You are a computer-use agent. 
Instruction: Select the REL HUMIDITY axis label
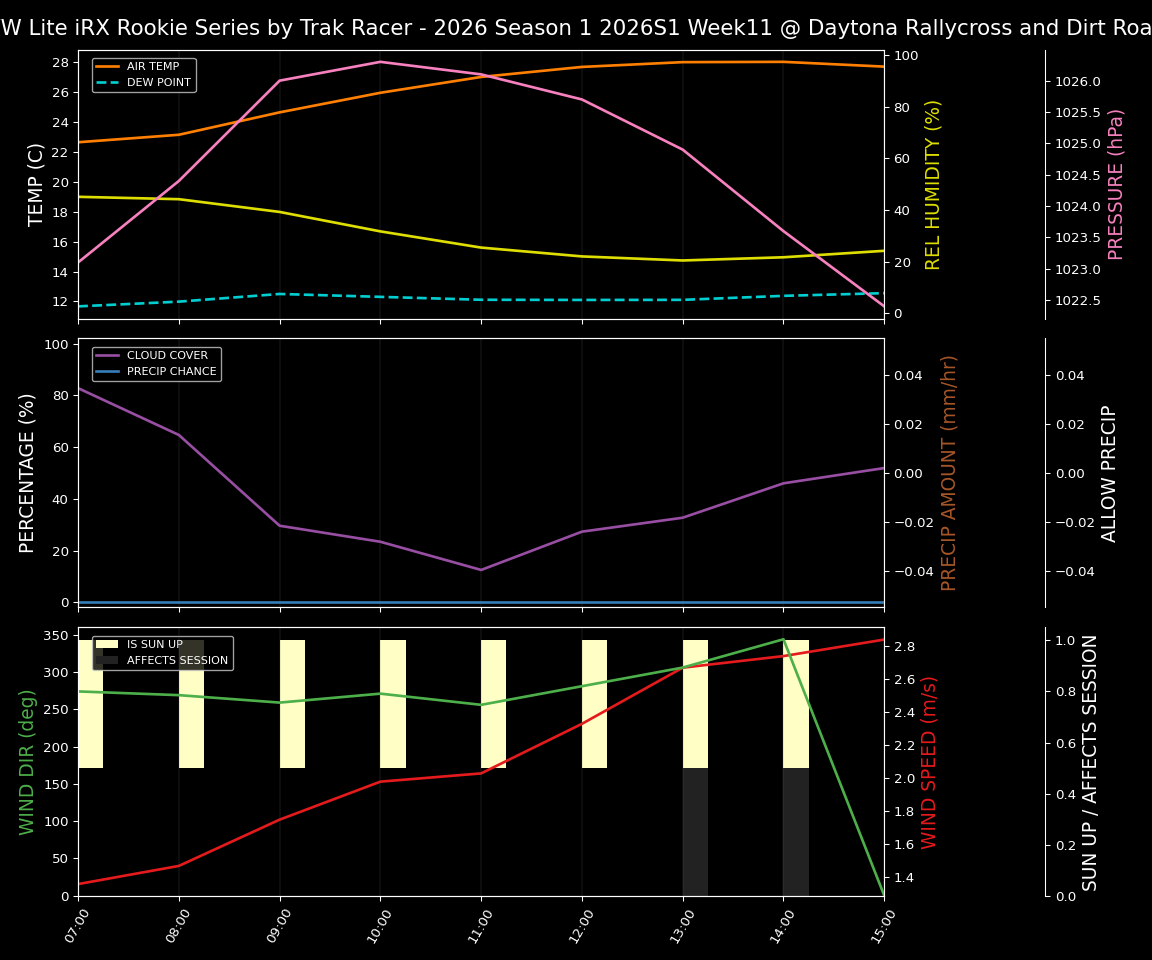(x=934, y=183)
